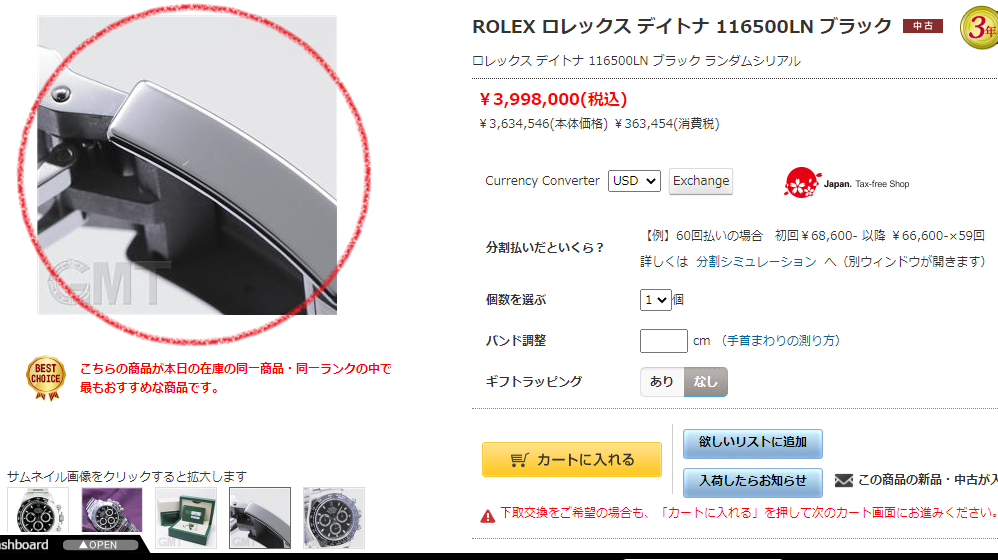This screenshot has height=560, width=998.
Task: Open 手首まわりの測り方 link
Action: (780, 340)
